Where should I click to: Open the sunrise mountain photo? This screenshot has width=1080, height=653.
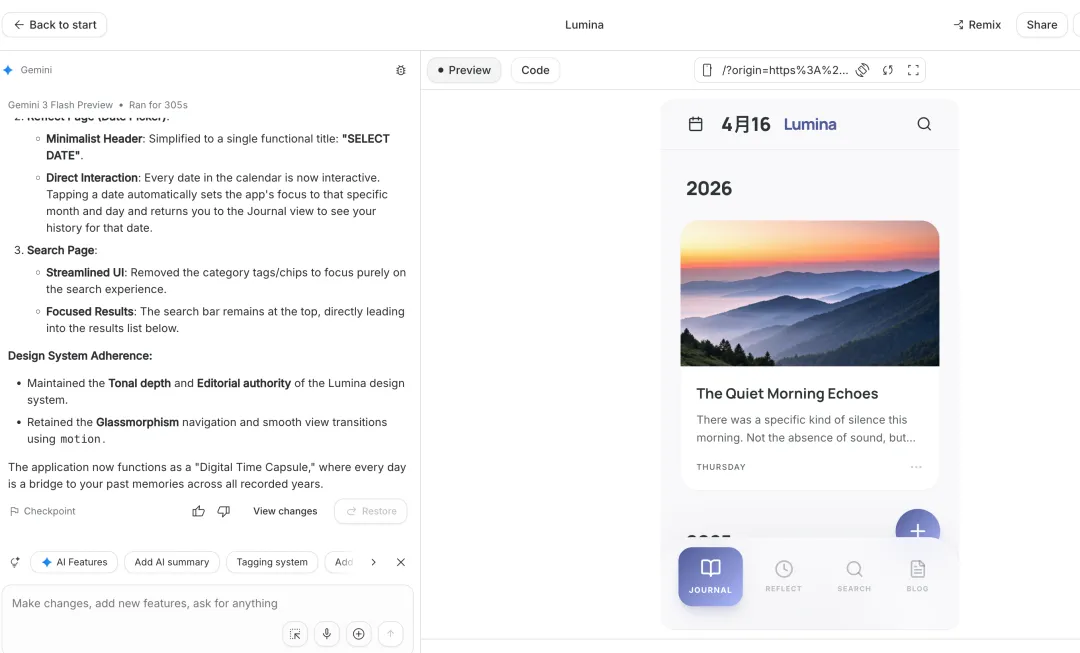coord(810,293)
